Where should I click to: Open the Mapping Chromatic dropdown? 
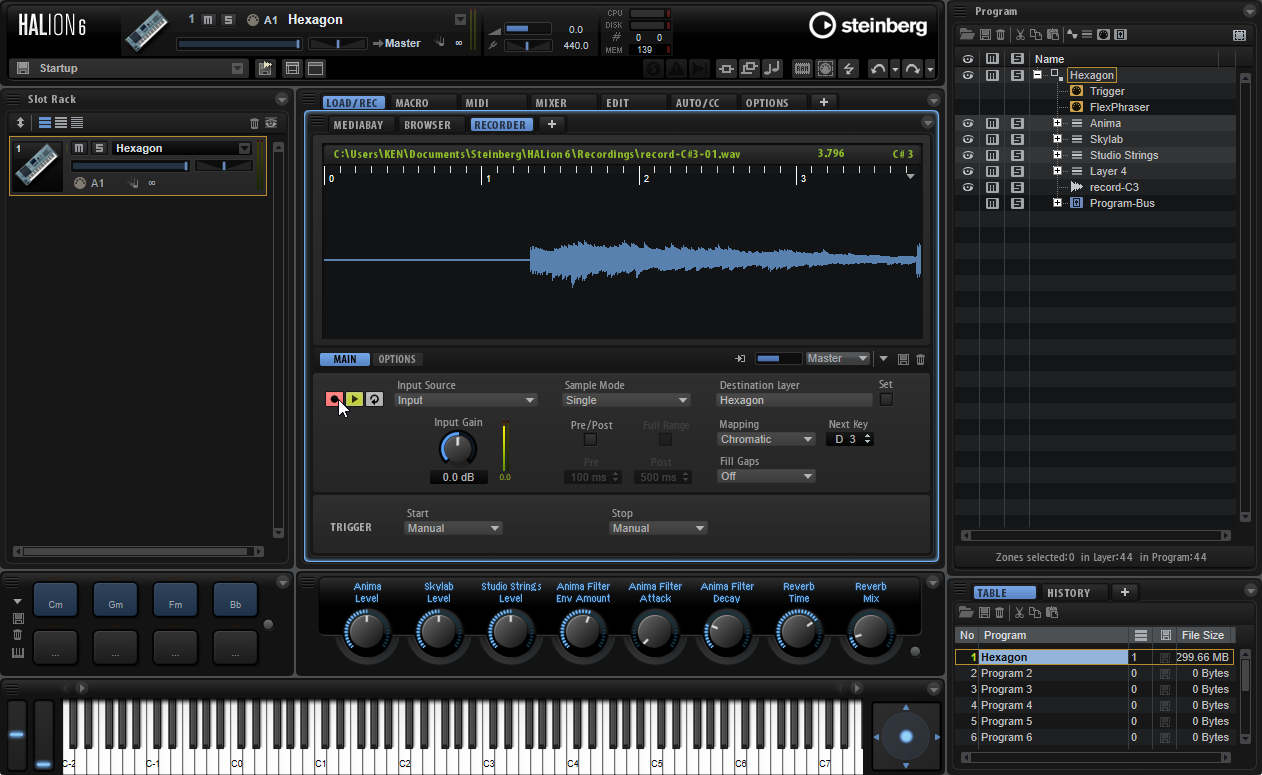tap(767, 439)
